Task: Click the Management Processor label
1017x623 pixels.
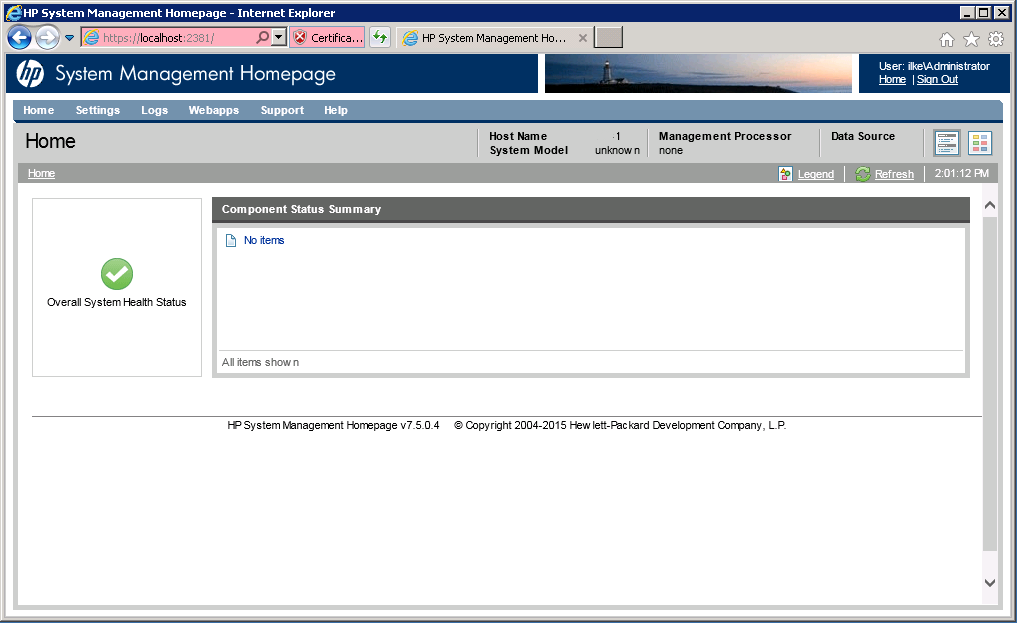Action: pos(725,136)
